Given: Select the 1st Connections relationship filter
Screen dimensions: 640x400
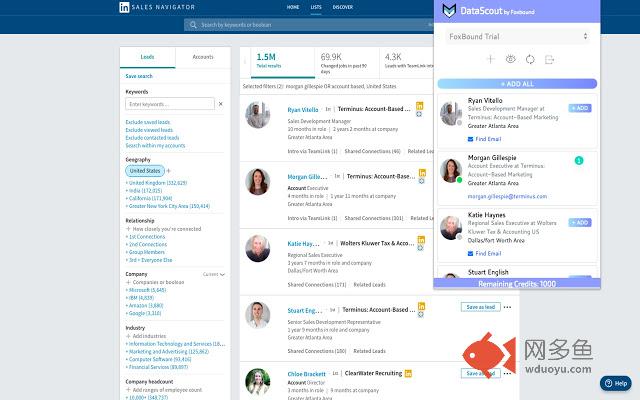Looking at the screenshot, I should [x=148, y=236].
